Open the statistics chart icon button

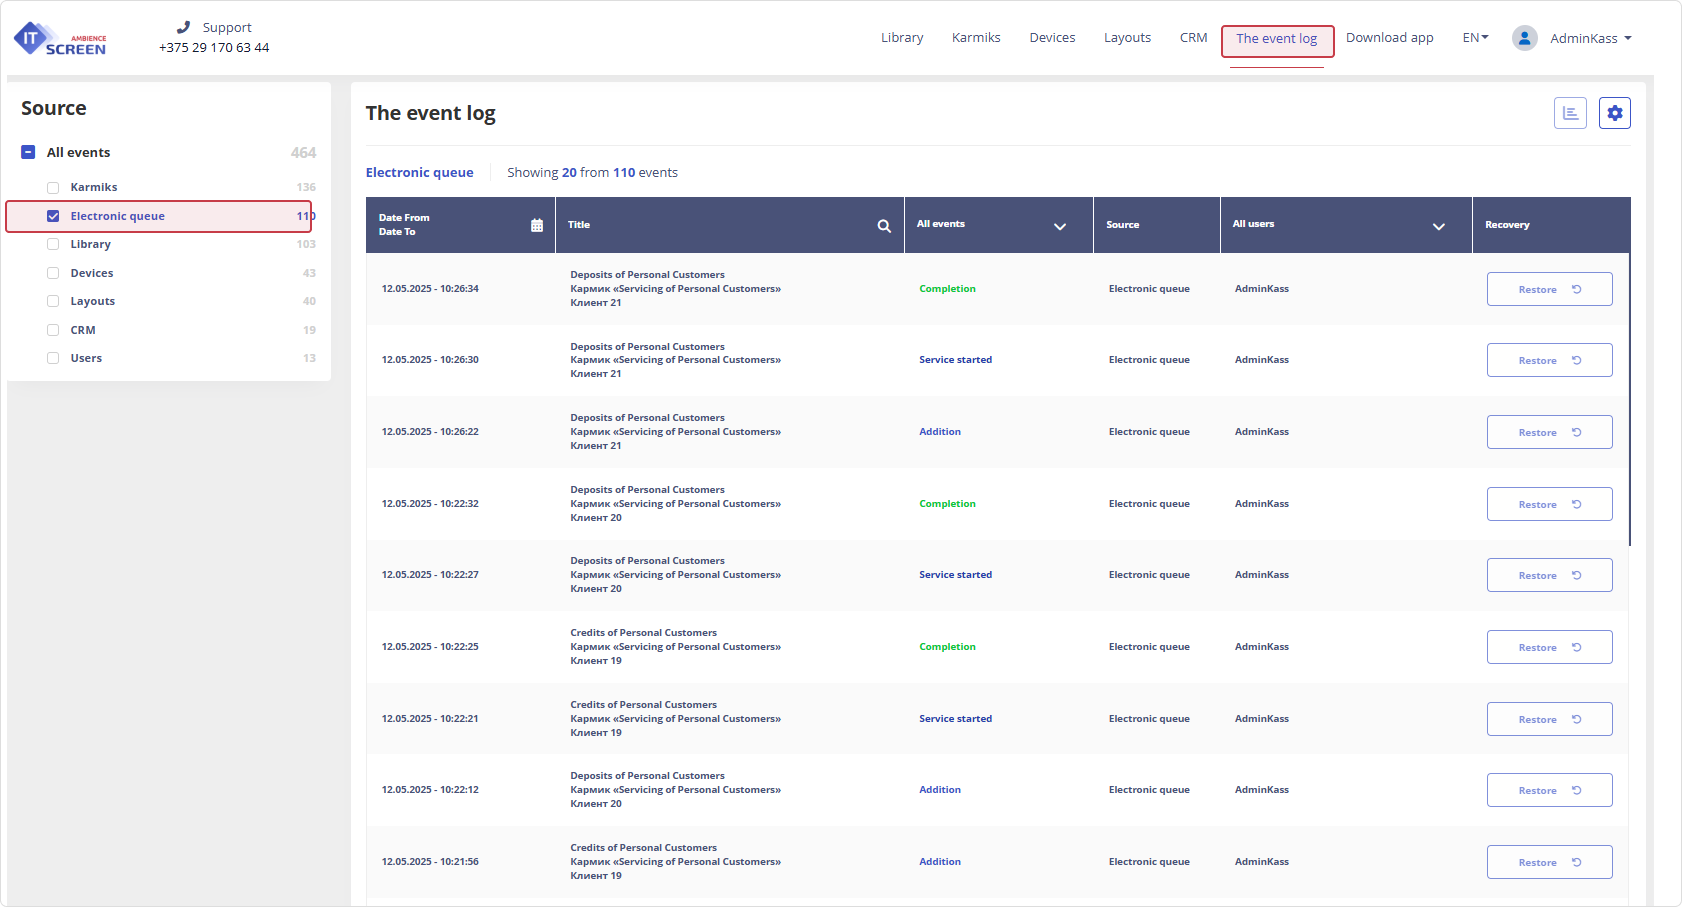click(1570, 113)
